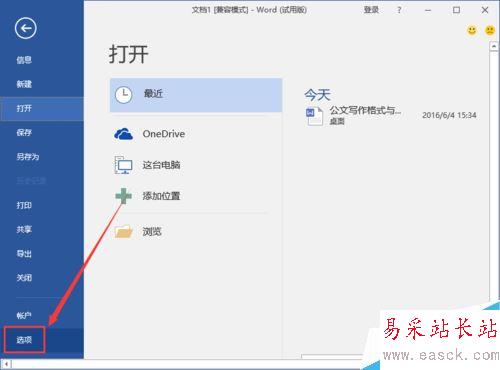This screenshot has width=500, height=370.
Task: Open the 帐户 page
Action: (24, 315)
